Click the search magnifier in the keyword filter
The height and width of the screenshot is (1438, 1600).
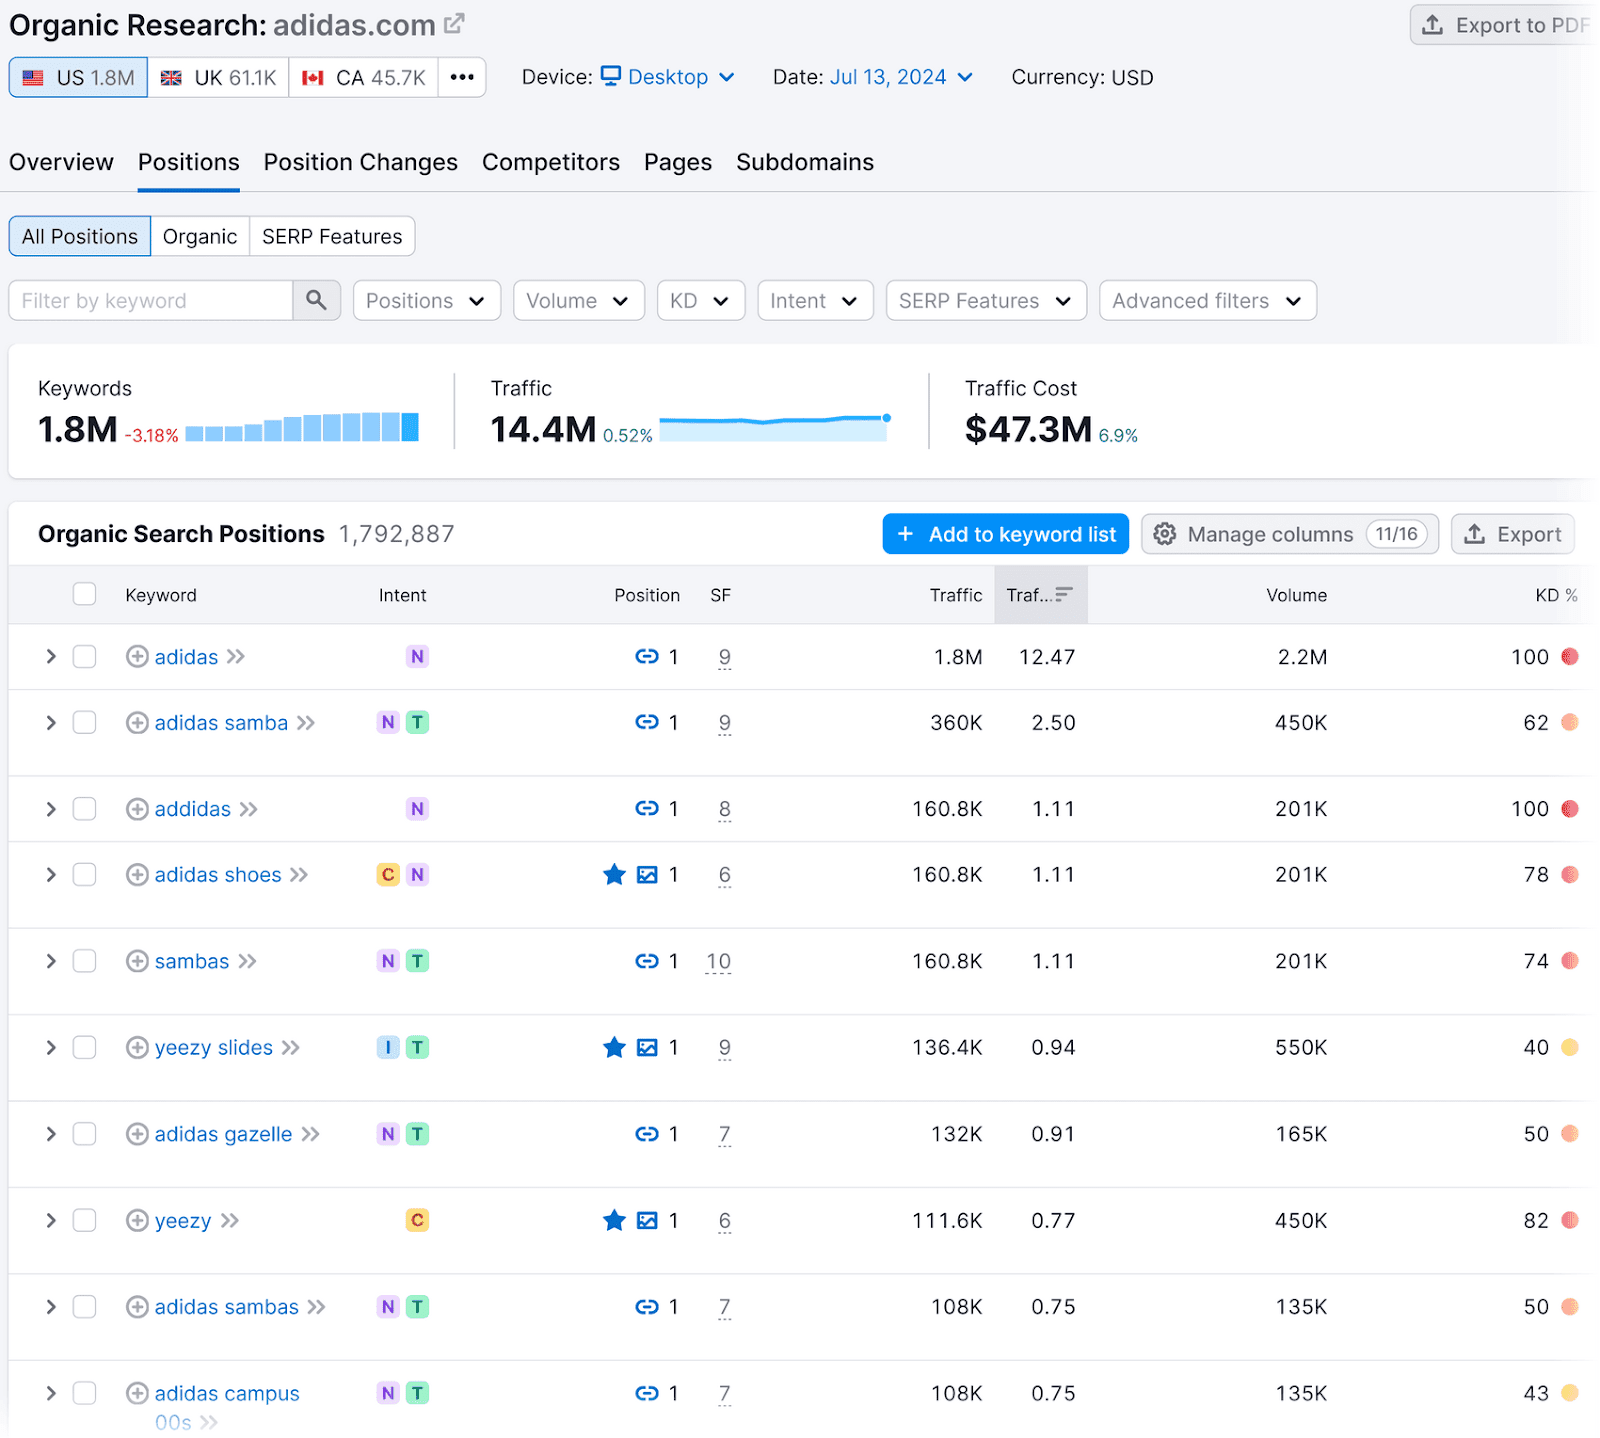pos(316,300)
